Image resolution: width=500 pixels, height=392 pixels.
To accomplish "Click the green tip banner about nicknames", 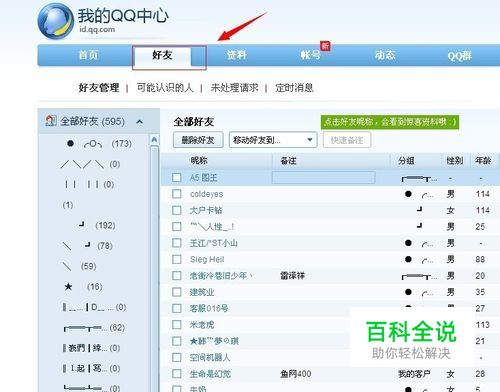I will [390, 122].
